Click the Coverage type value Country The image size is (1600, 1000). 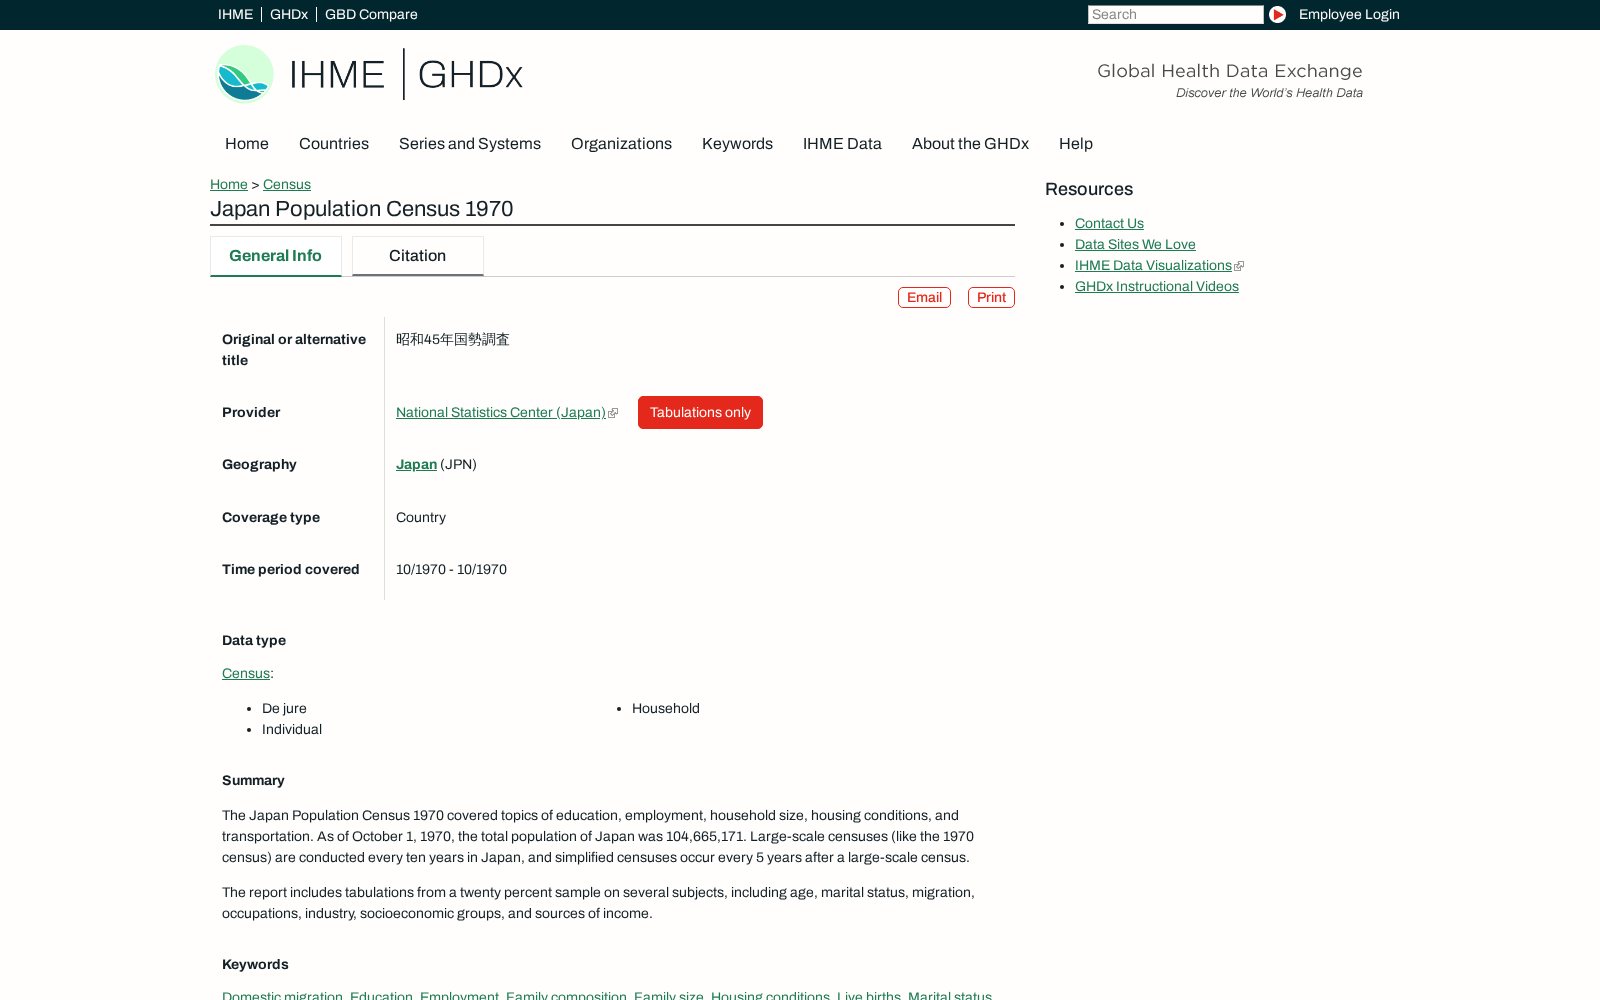(x=421, y=518)
